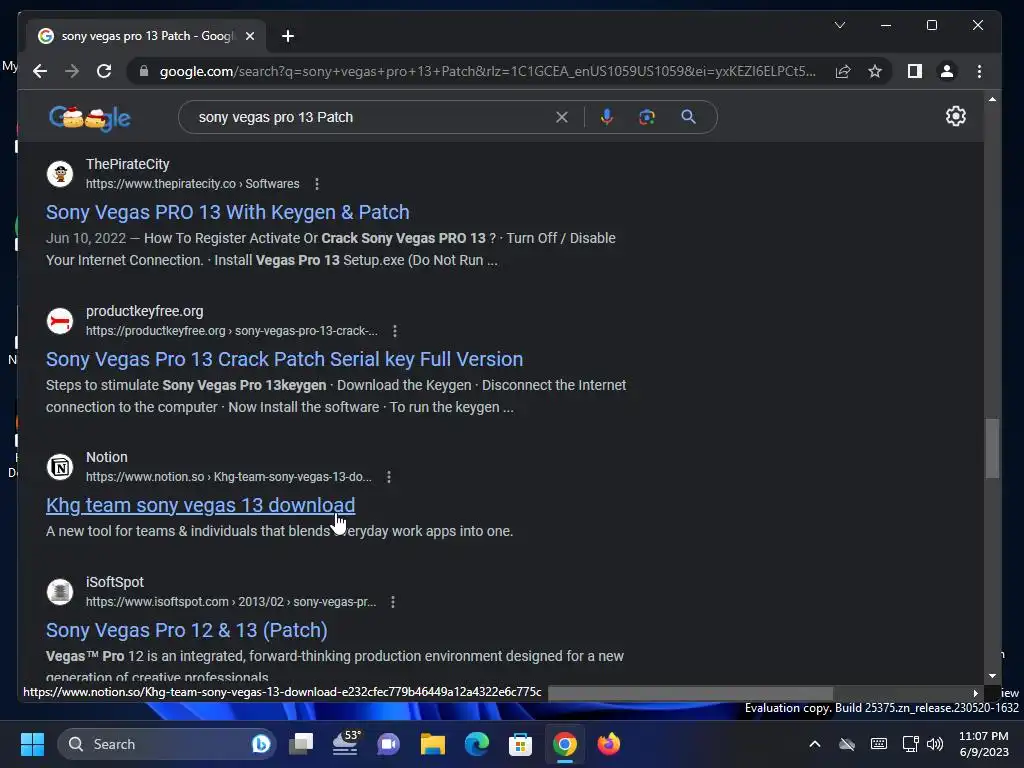Click the Google holiday logo
Image resolution: width=1024 pixels, height=768 pixels.
pyautogui.click(x=89, y=118)
